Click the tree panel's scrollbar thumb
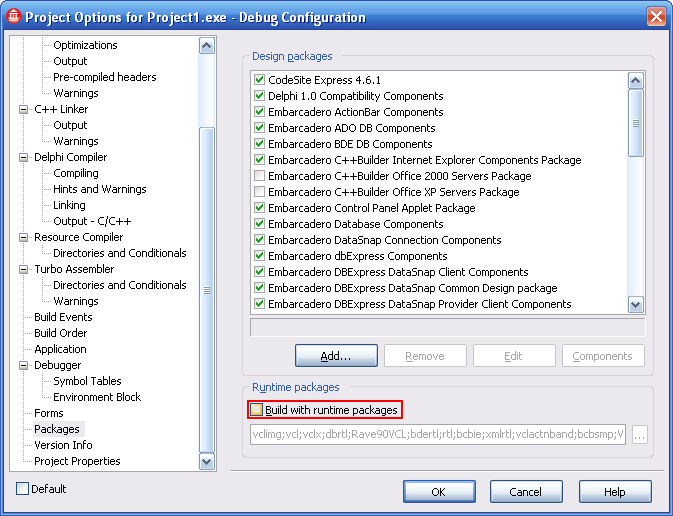Screen dimensions: 673x516 point(207,290)
